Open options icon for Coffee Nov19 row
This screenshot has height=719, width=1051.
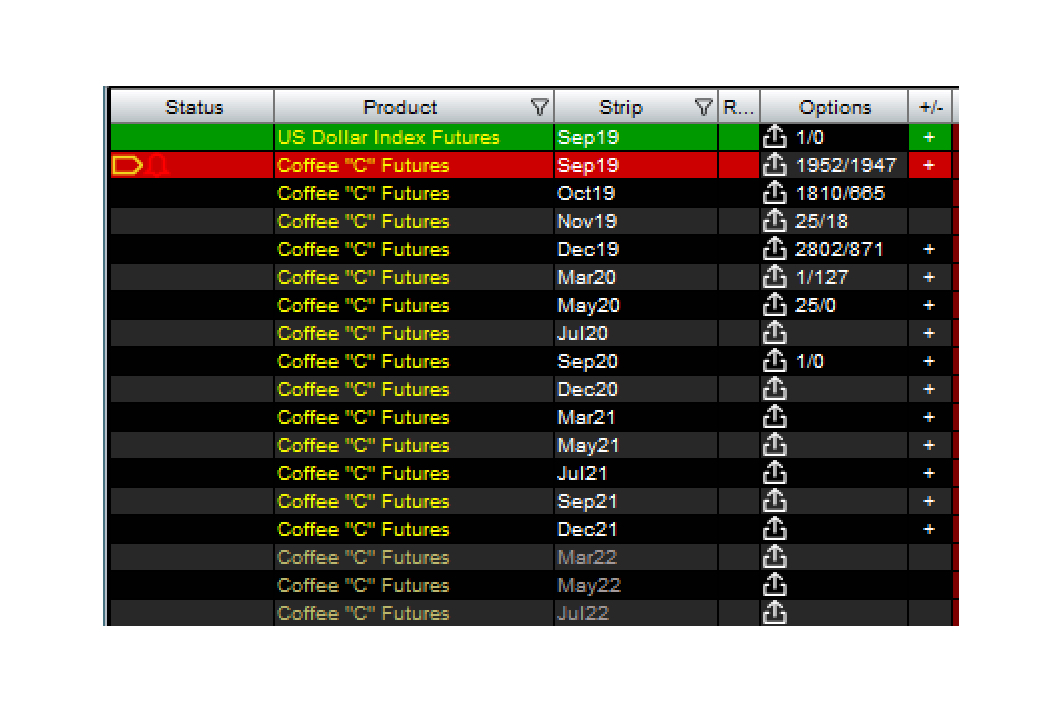point(774,221)
